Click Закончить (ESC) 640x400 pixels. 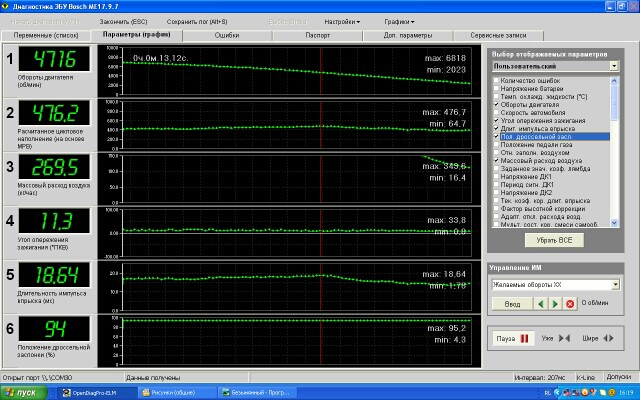pyautogui.click(x=123, y=22)
